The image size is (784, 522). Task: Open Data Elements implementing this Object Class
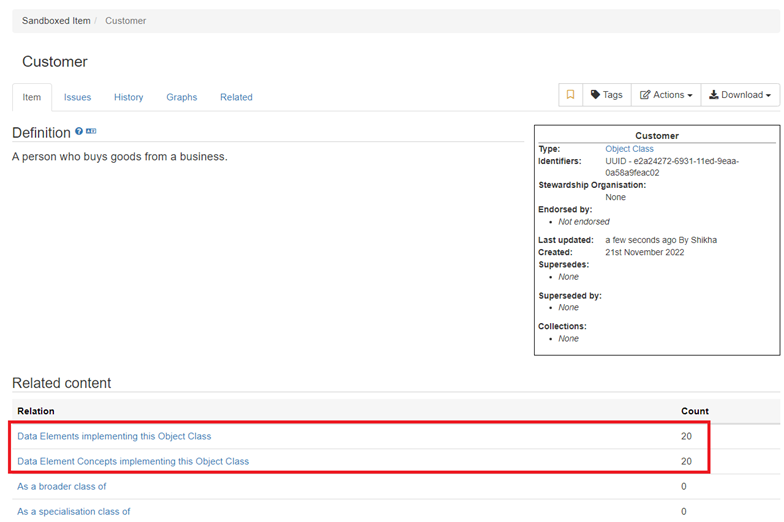(x=114, y=436)
